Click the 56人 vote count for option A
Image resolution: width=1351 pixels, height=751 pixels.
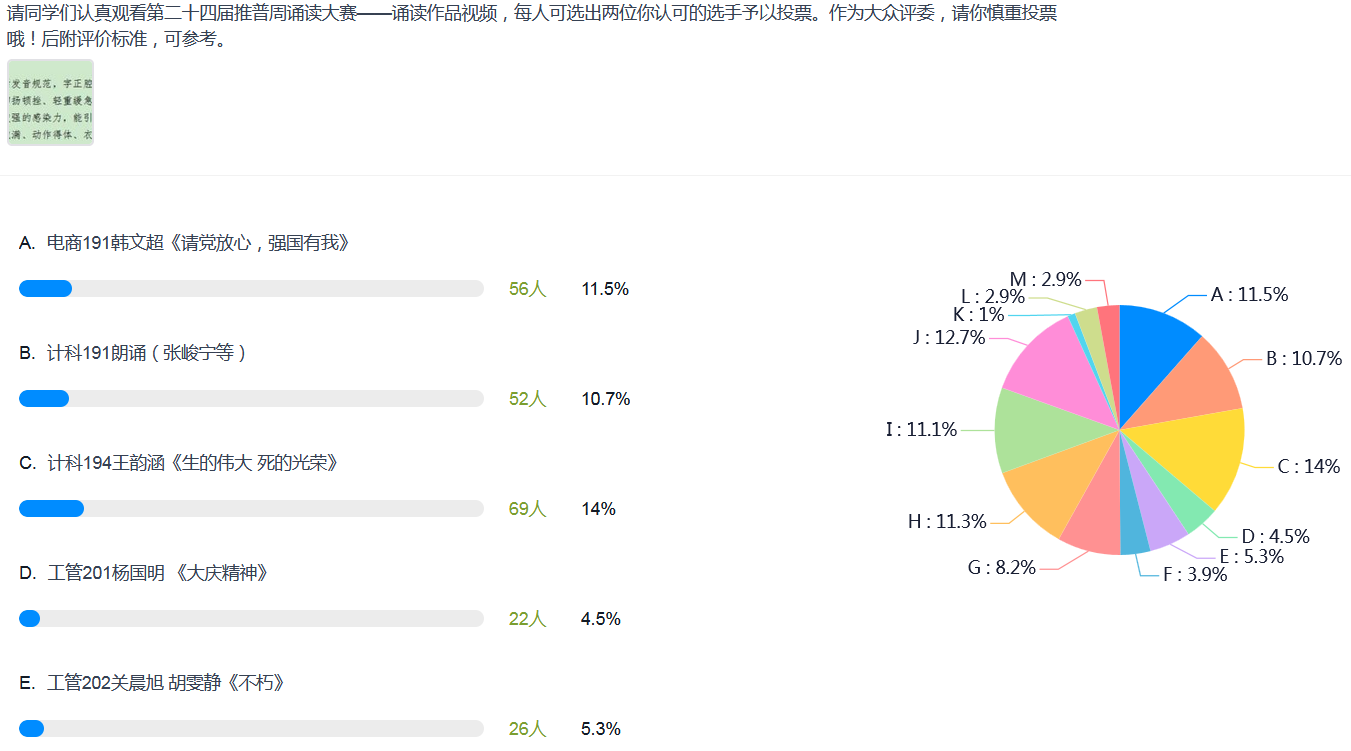click(x=527, y=289)
